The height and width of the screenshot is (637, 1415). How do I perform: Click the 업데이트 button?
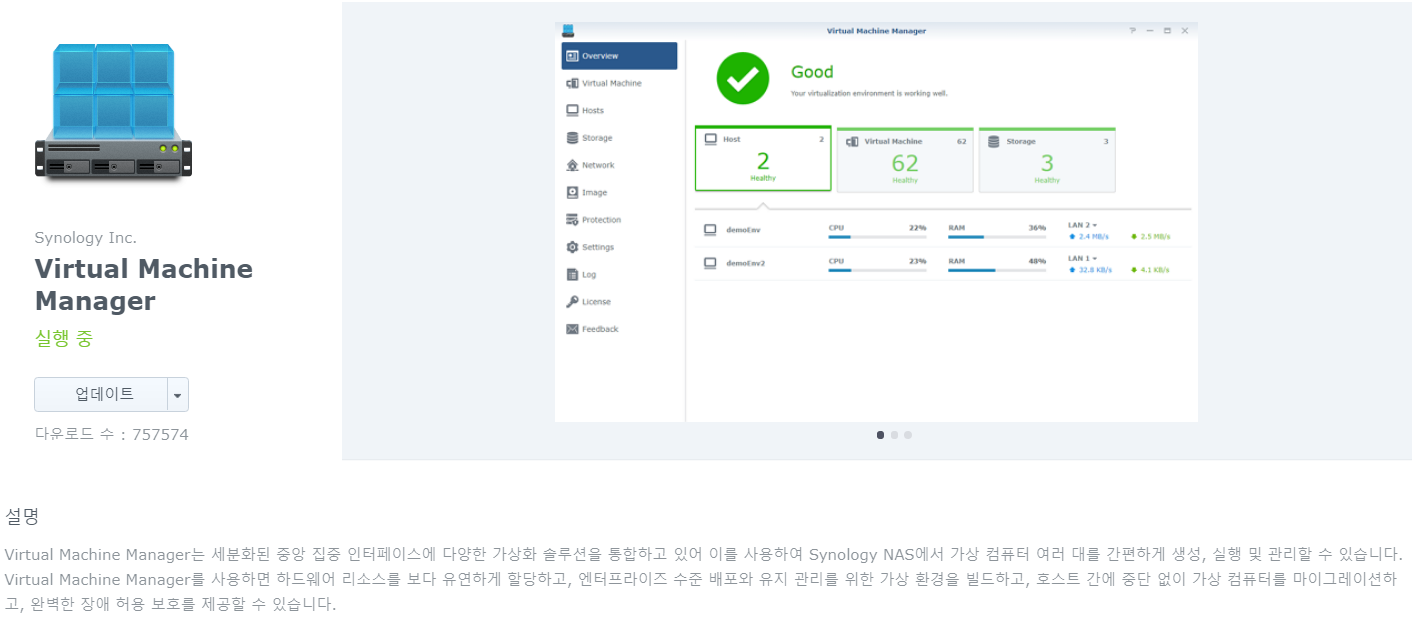(101, 394)
